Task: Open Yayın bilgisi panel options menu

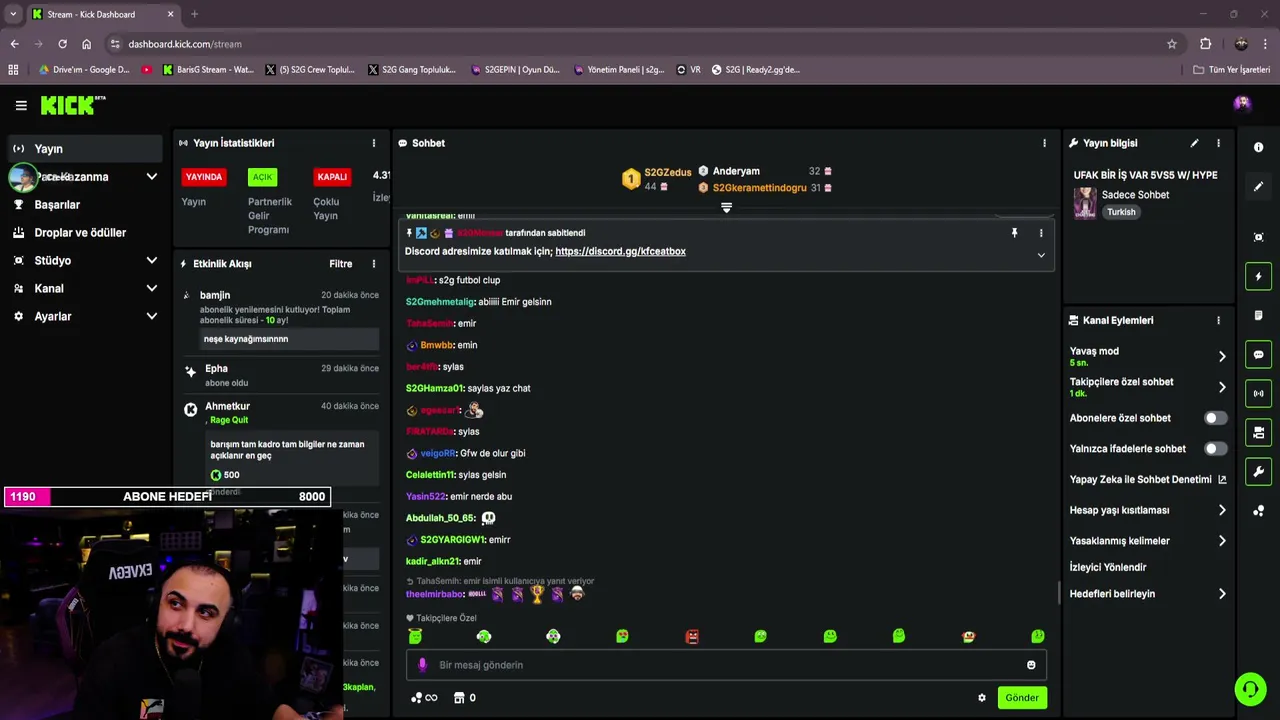Action: pyautogui.click(x=1218, y=143)
